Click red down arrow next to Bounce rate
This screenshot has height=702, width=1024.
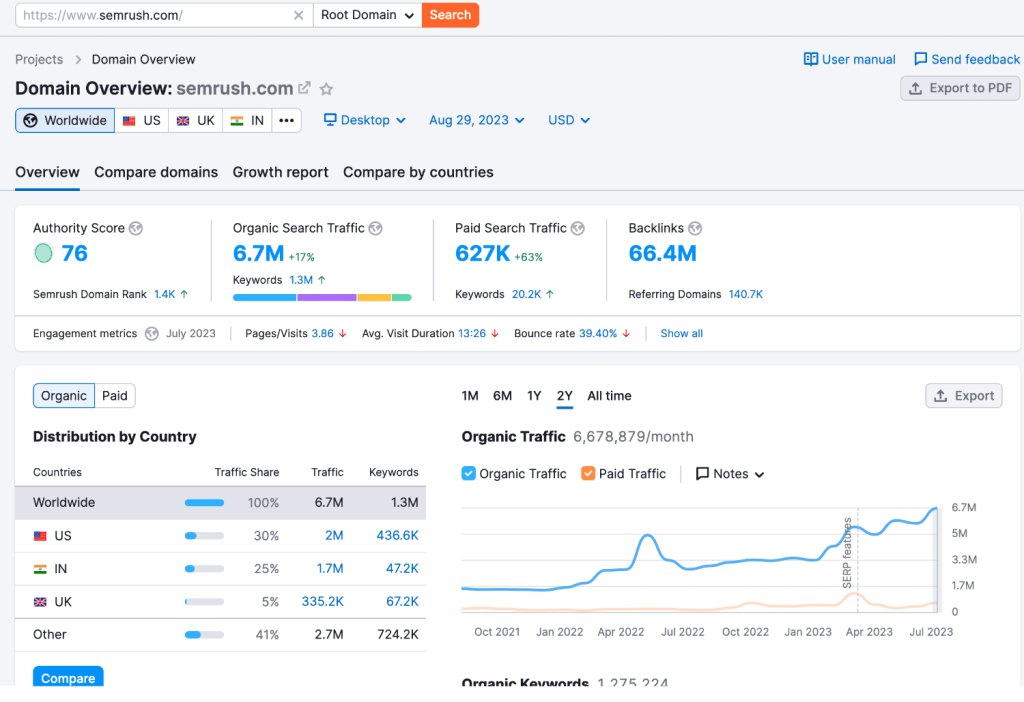626,334
